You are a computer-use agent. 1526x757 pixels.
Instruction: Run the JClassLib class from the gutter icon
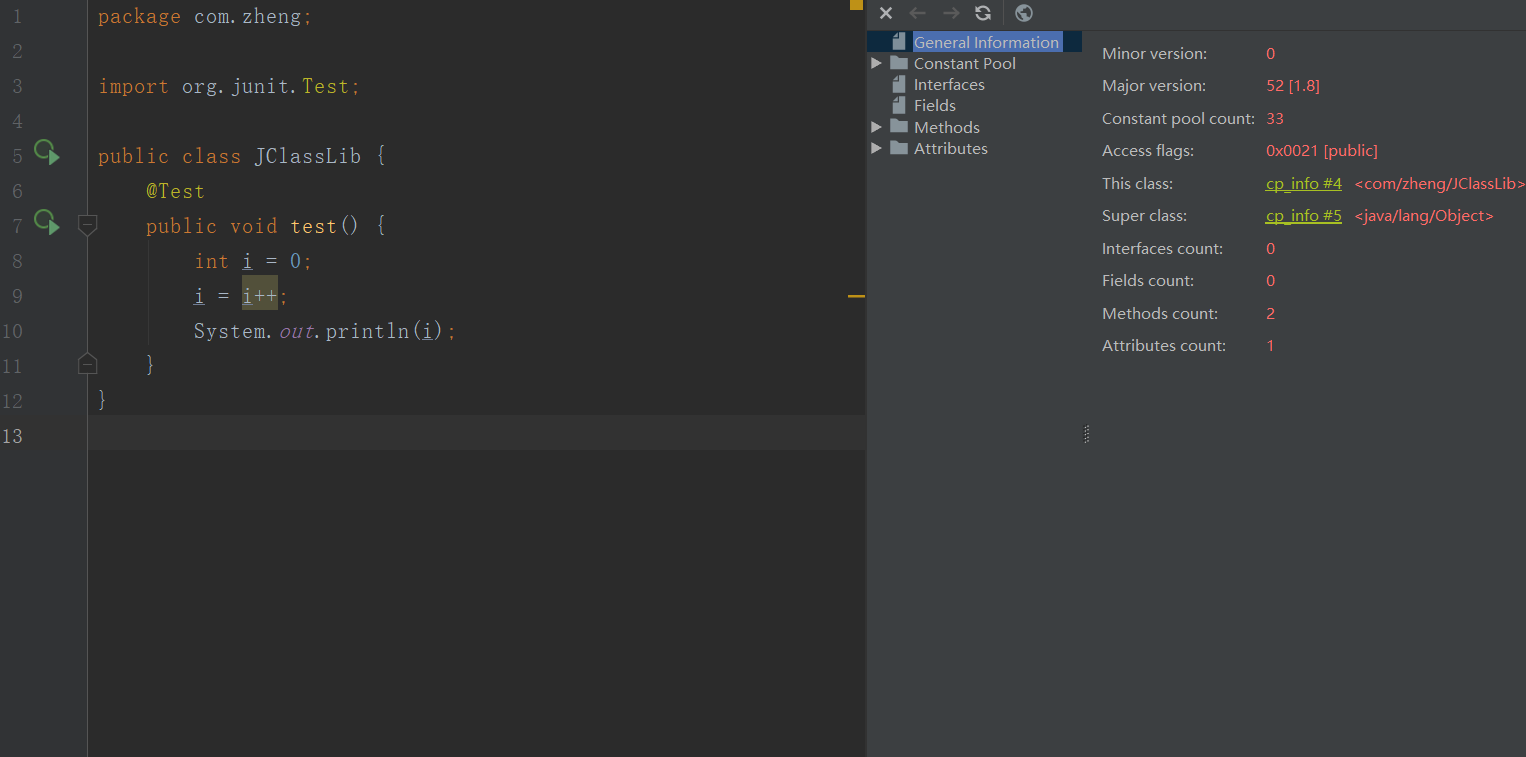(46, 153)
